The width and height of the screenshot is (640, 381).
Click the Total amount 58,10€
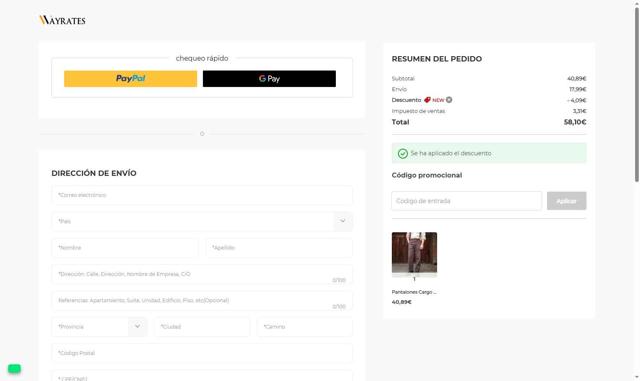(x=575, y=122)
